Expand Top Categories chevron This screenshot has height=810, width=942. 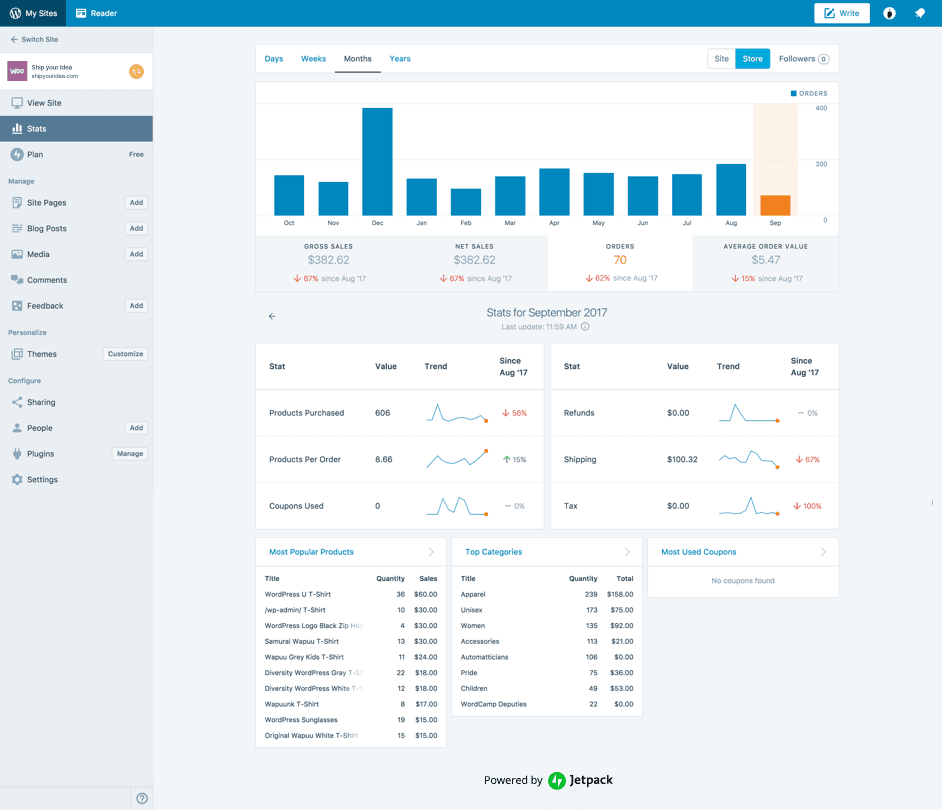[x=627, y=552]
